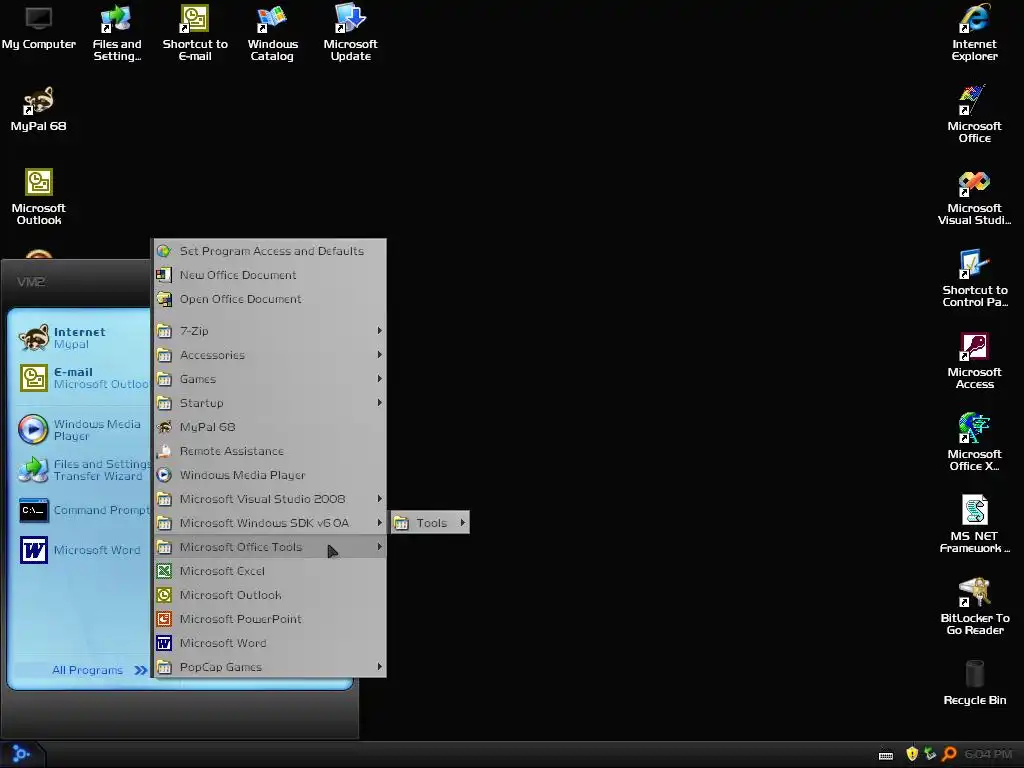The height and width of the screenshot is (768, 1024).
Task: Select Set Program Access and Defaults
Action: point(270,251)
